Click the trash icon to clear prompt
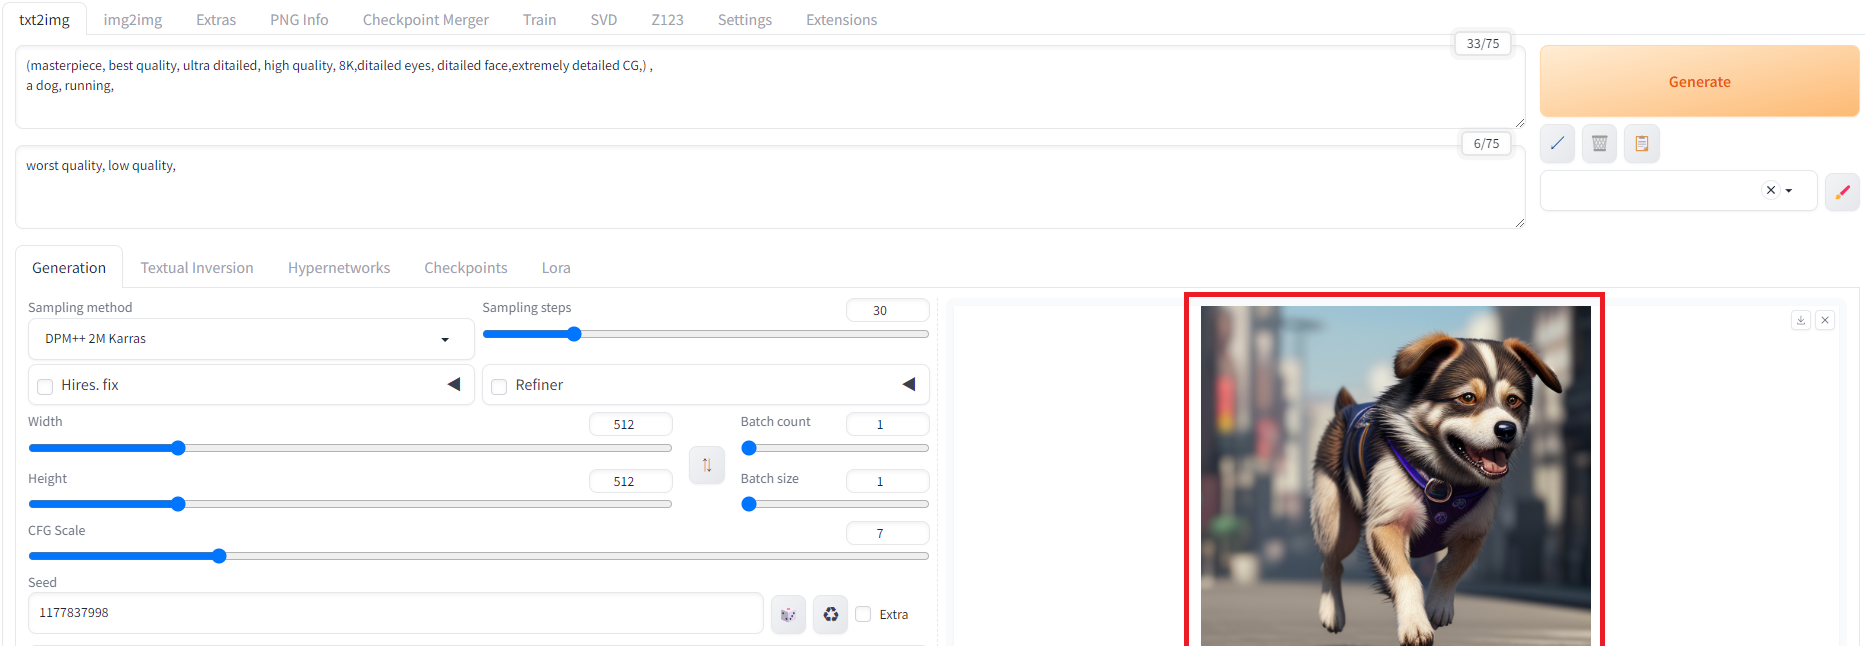Screen dimensions: 1865x646 (1599, 143)
